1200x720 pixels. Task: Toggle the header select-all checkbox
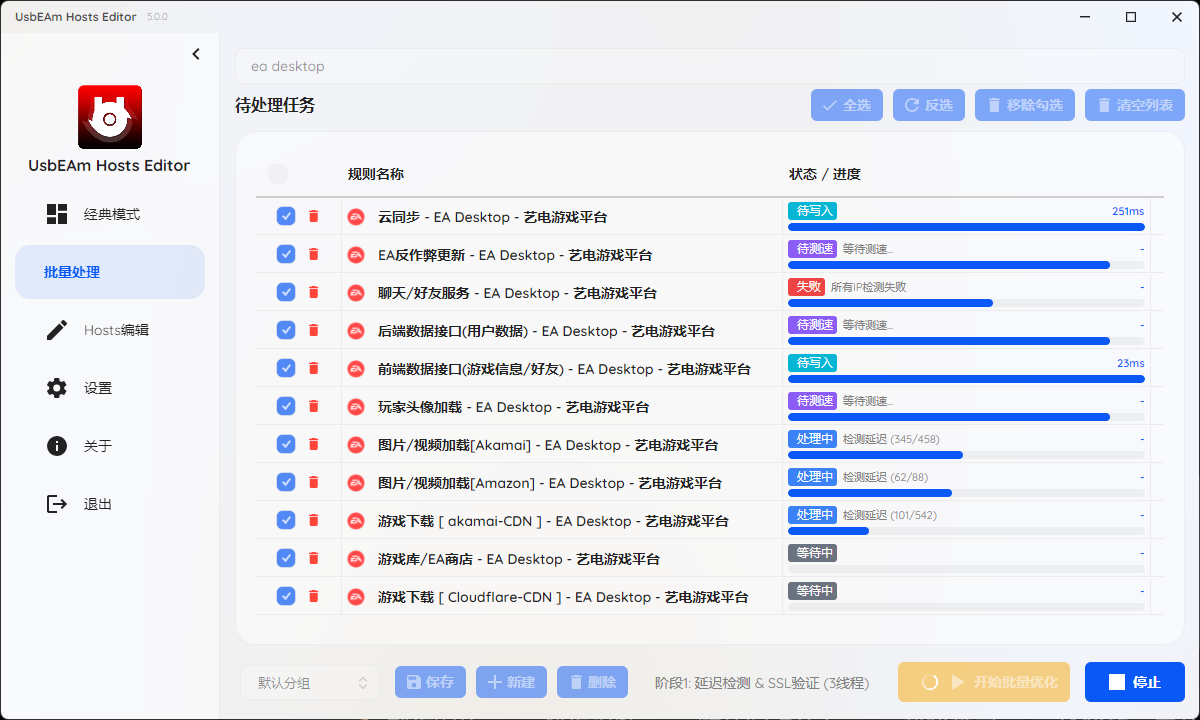278,174
